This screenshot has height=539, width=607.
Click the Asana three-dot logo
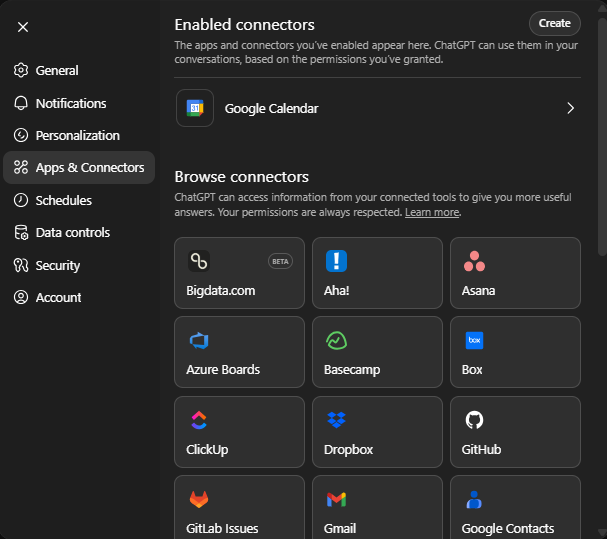pyautogui.click(x=474, y=261)
